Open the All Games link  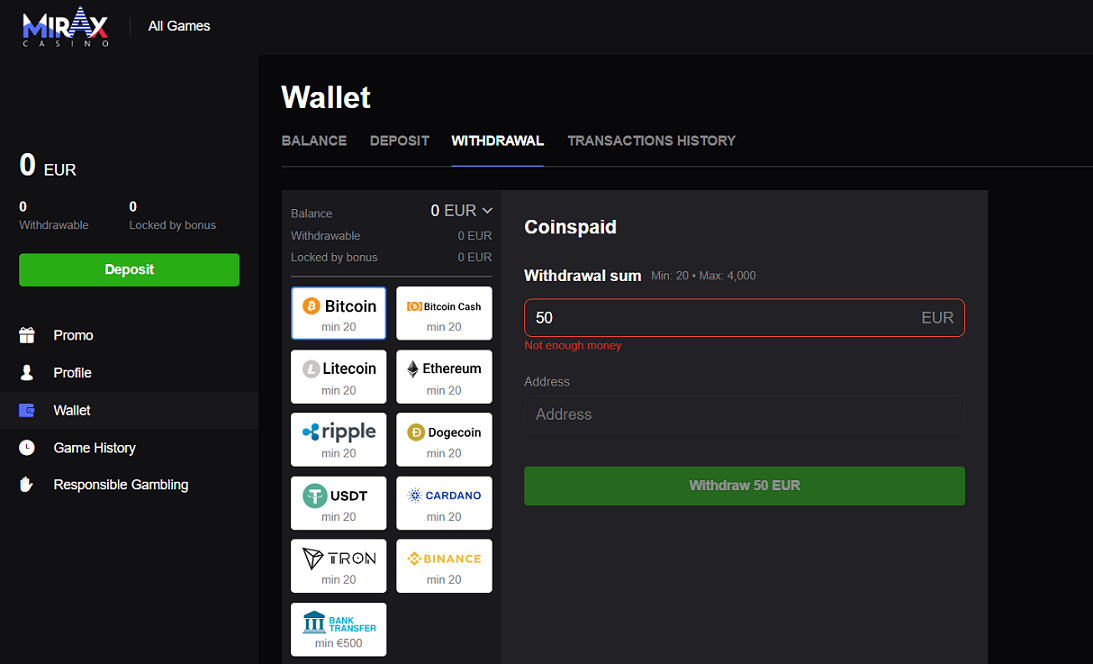tap(179, 26)
